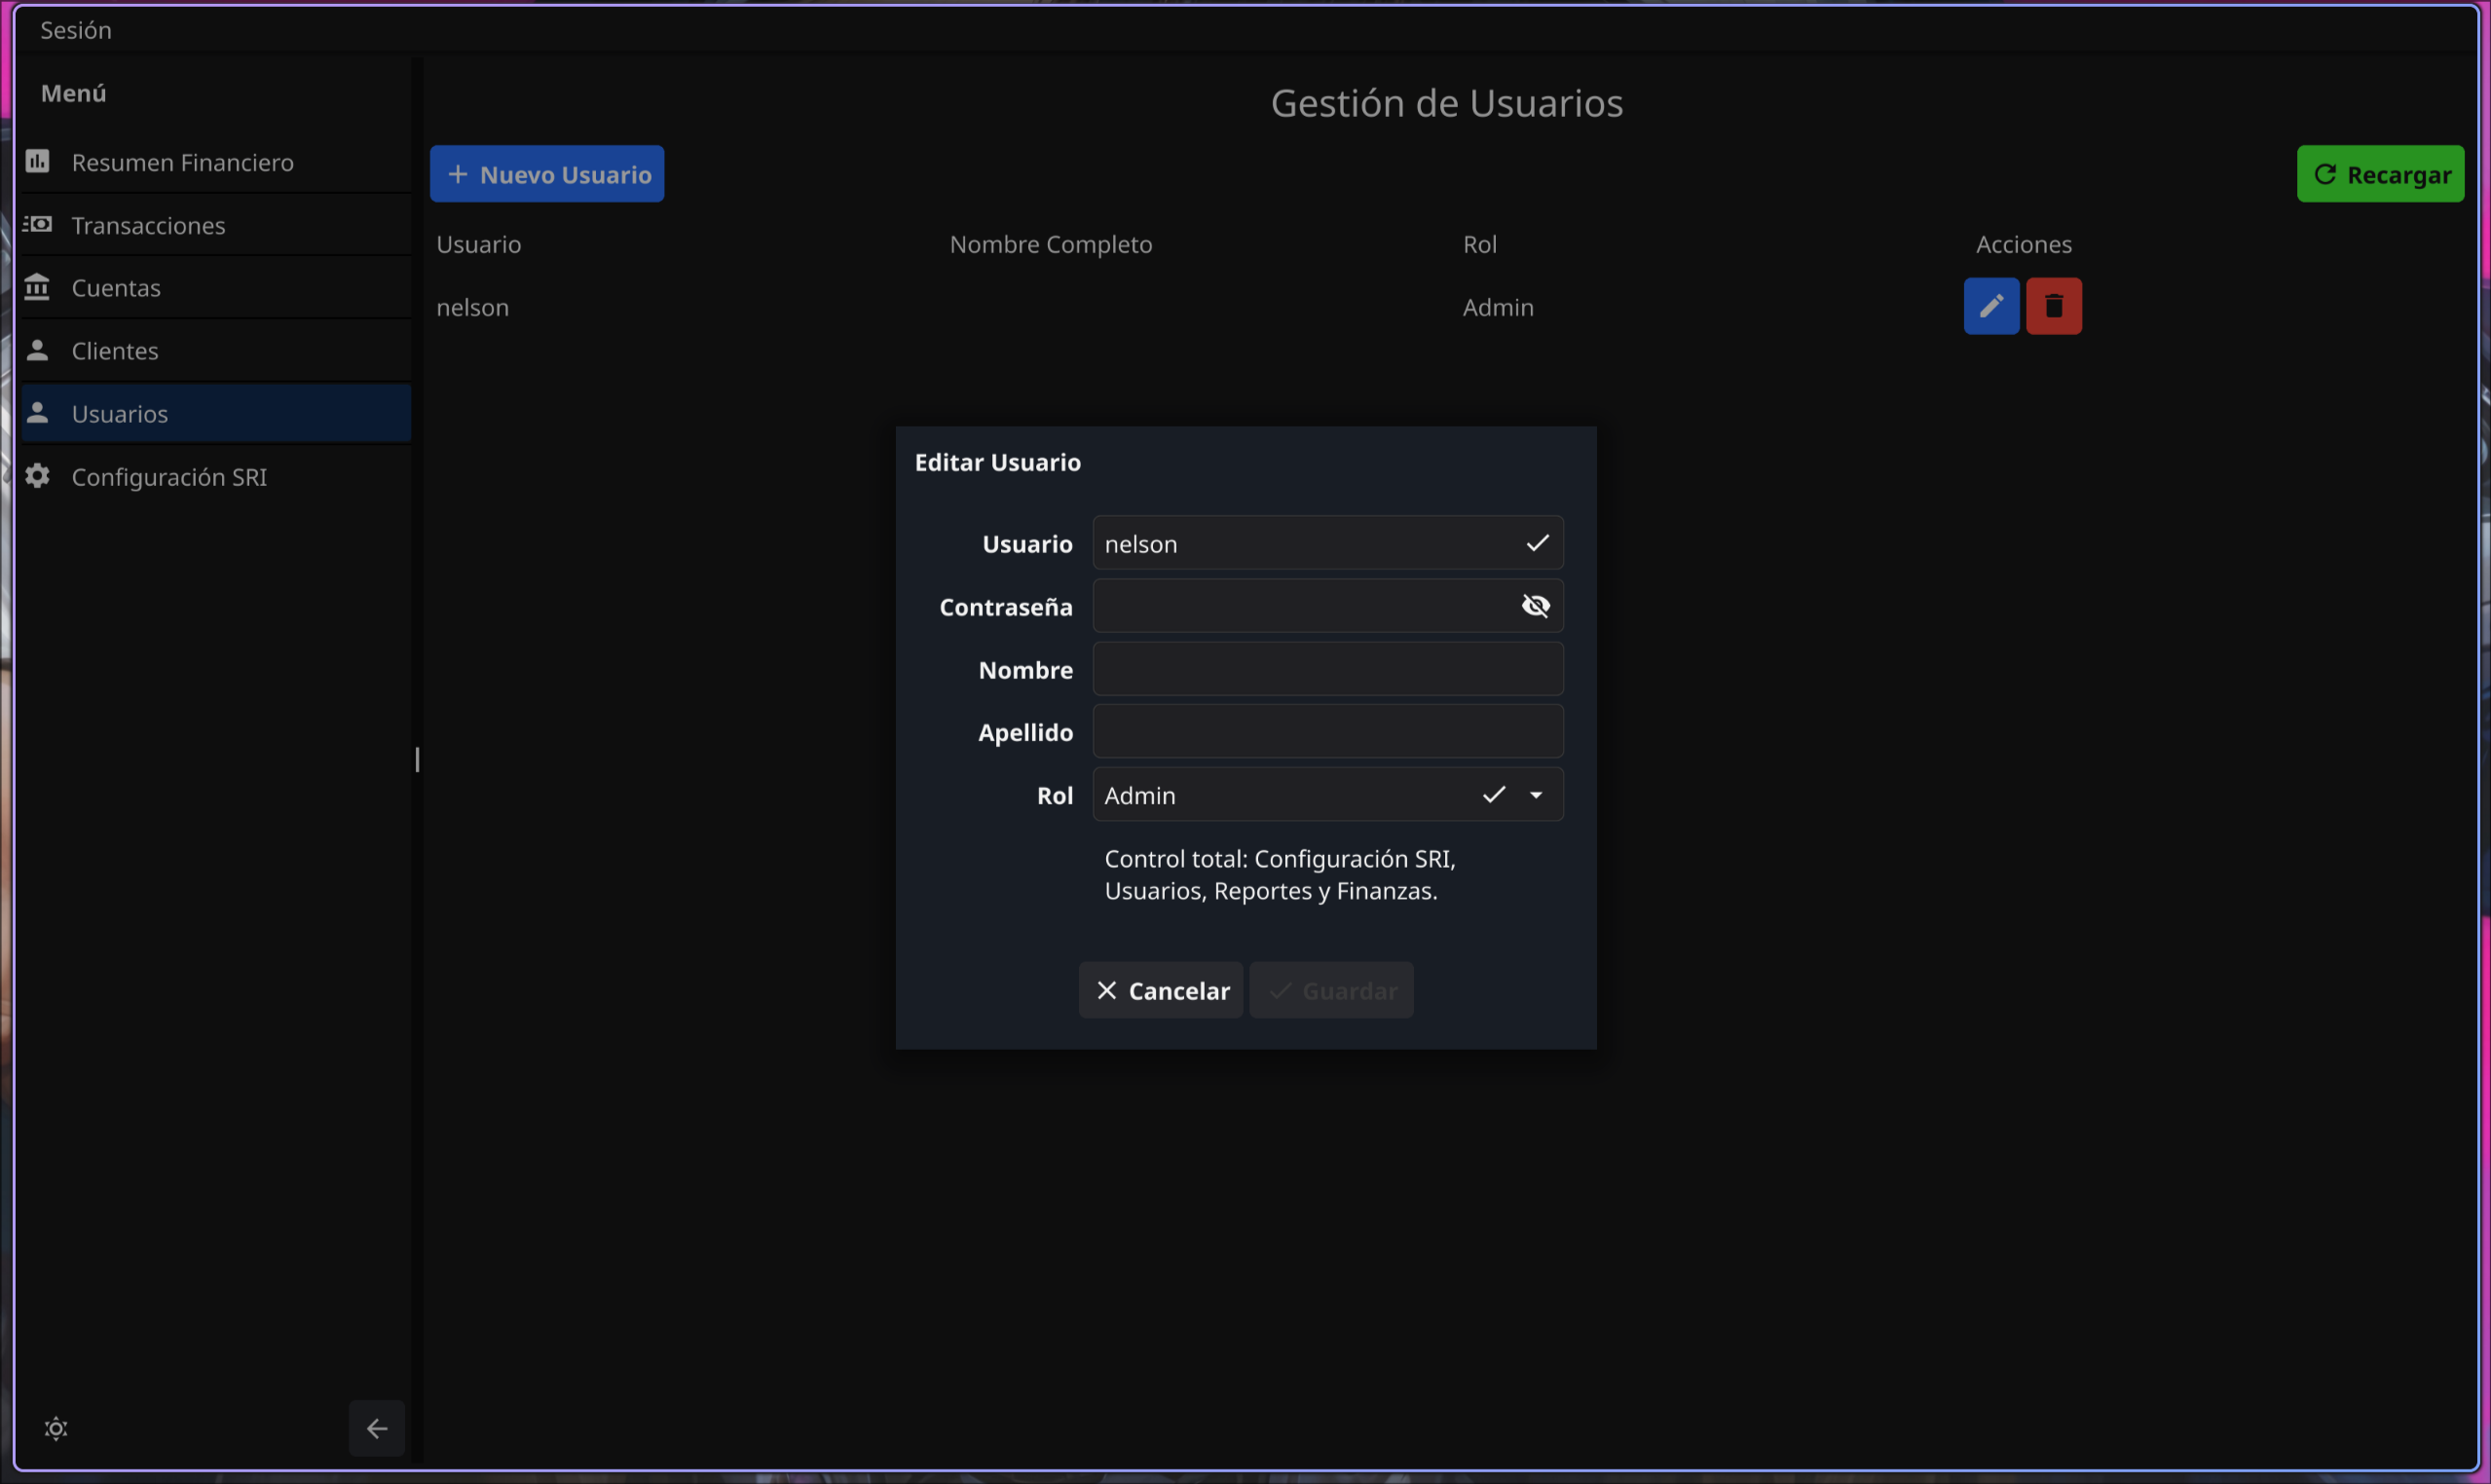Click the green Recargar button
This screenshot has height=1484, width=2491.
click(x=2379, y=174)
